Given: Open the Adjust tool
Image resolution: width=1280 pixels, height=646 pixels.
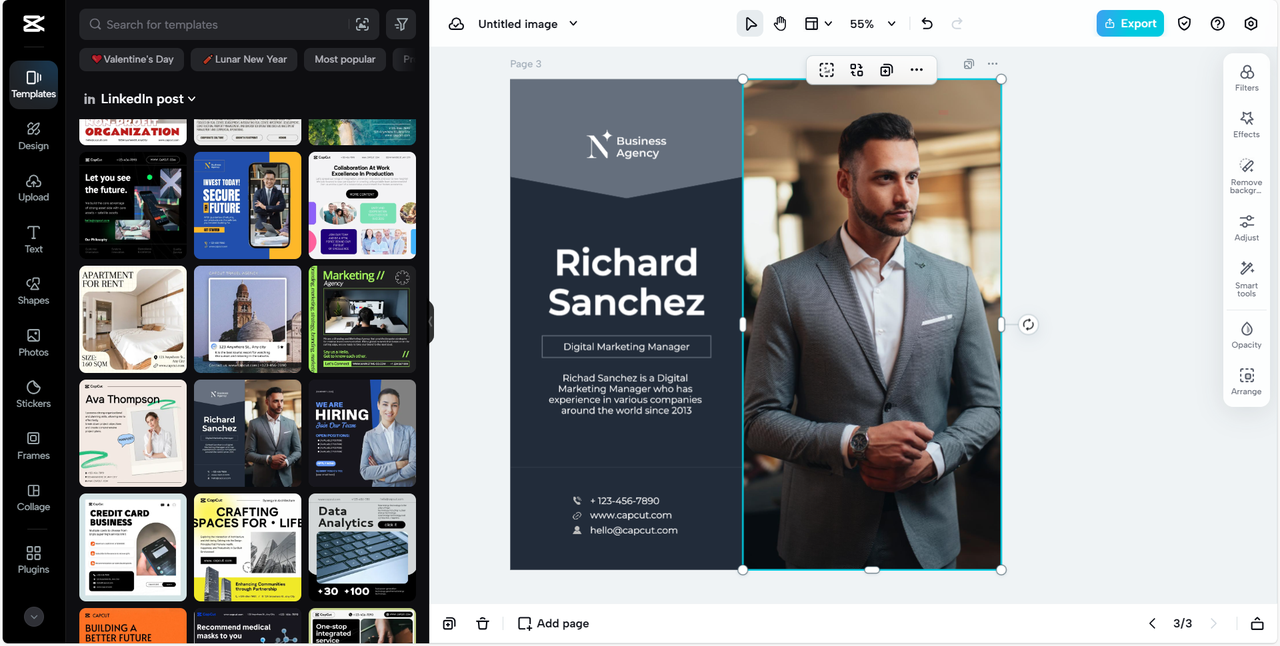Looking at the screenshot, I should [x=1247, y=227].
